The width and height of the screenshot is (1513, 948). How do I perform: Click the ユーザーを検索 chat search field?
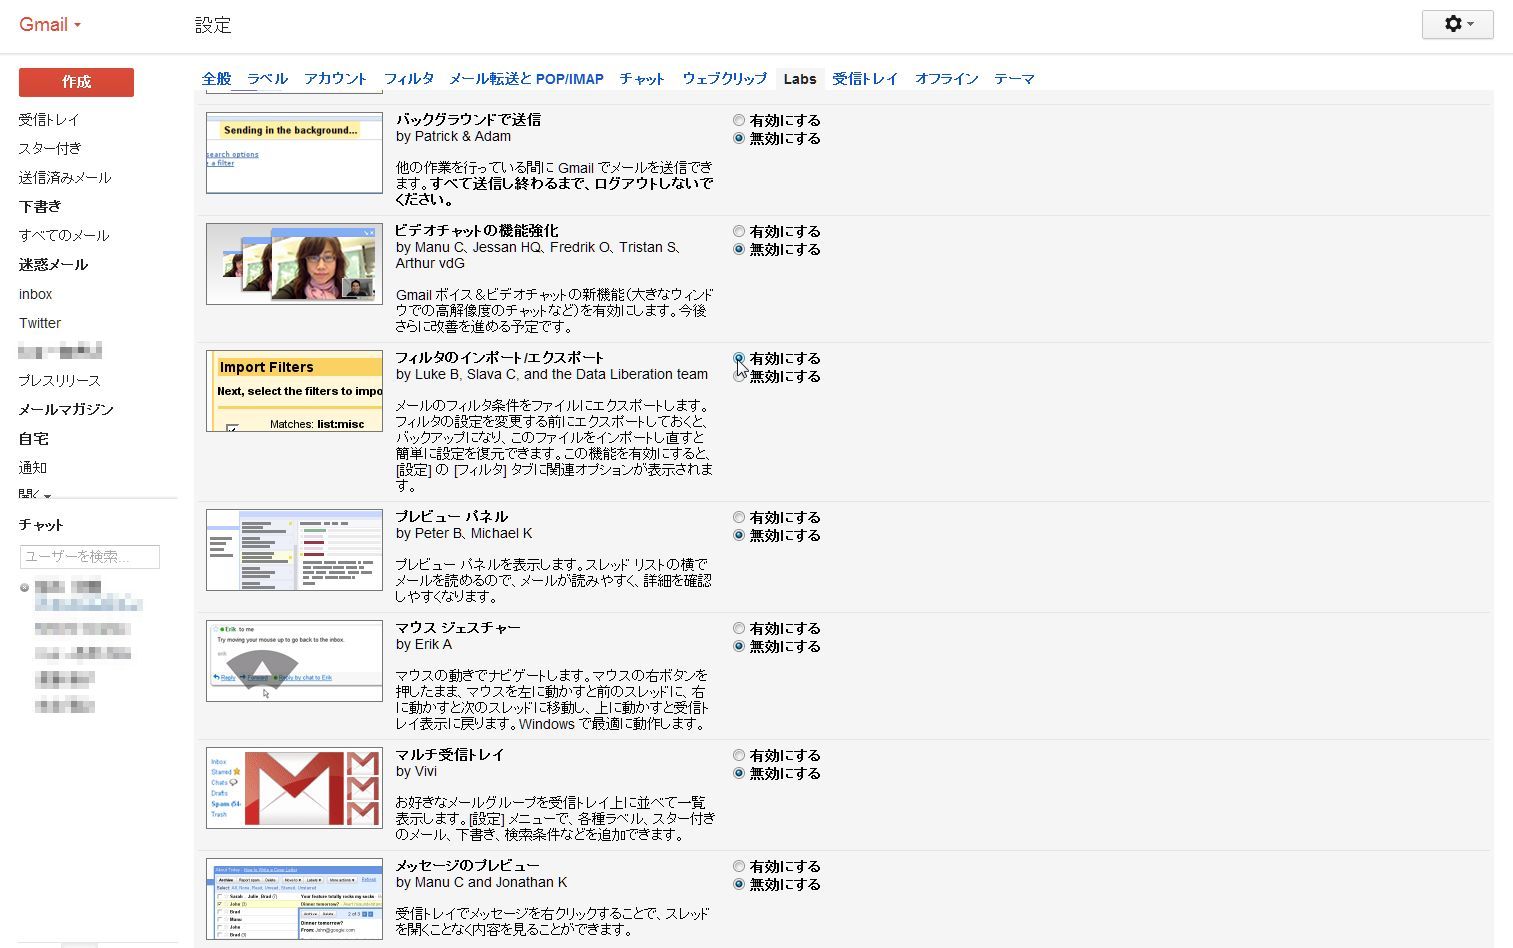[x=90, y=556]
